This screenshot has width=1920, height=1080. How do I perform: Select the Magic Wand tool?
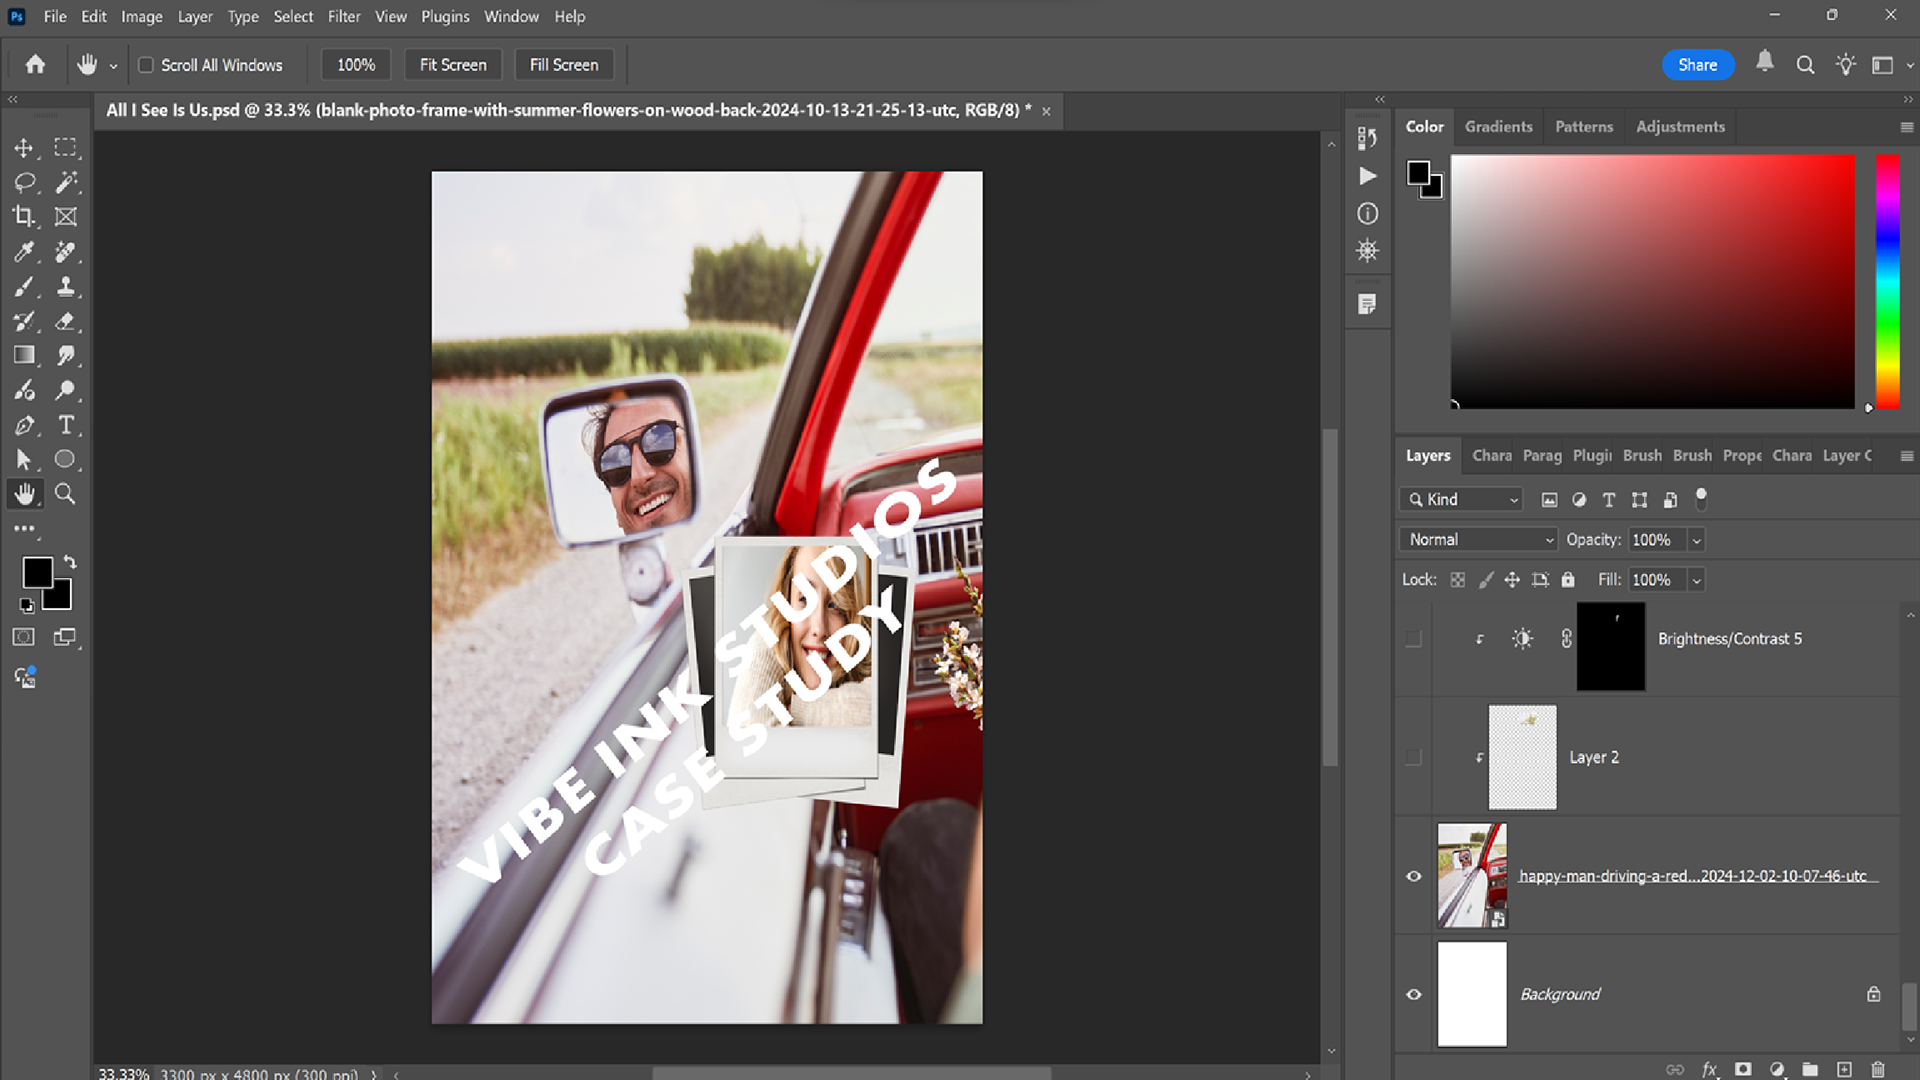66,182
